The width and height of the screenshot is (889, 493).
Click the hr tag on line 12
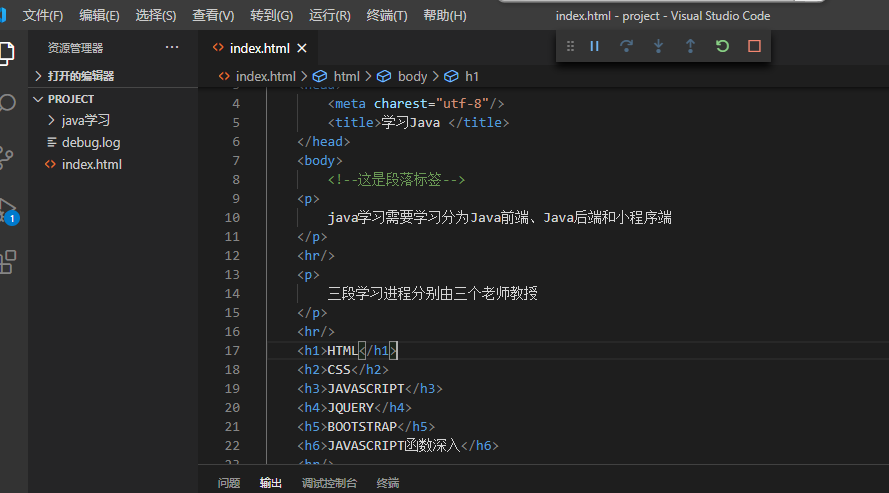click(x=316, y=256)
